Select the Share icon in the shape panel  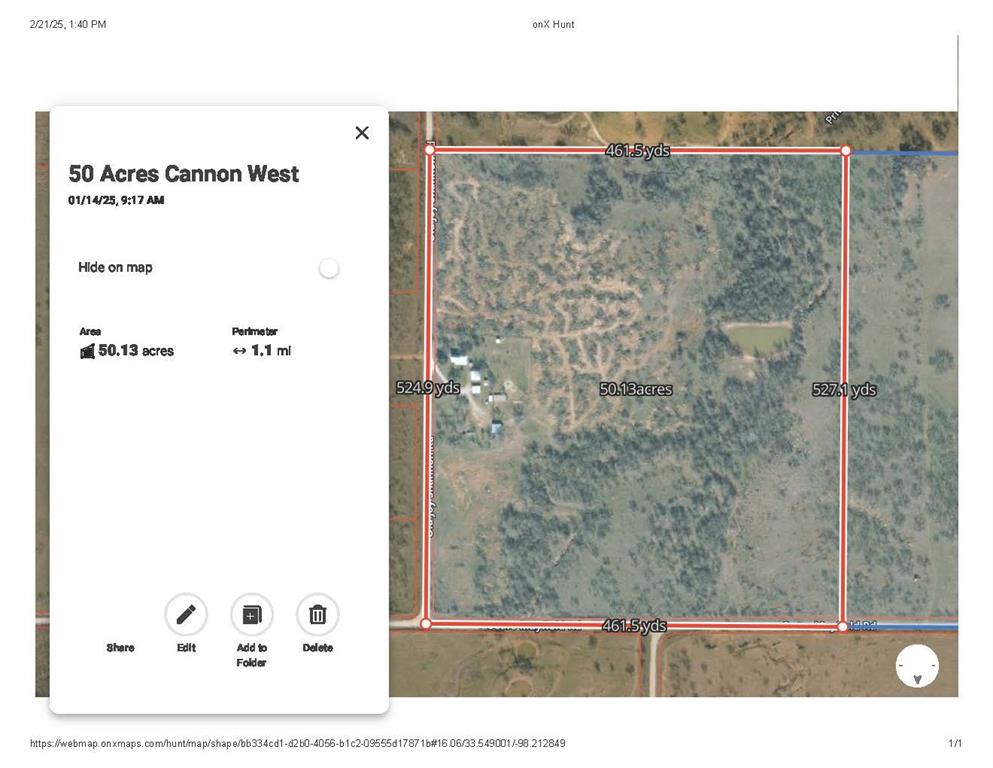coord(120,614)
